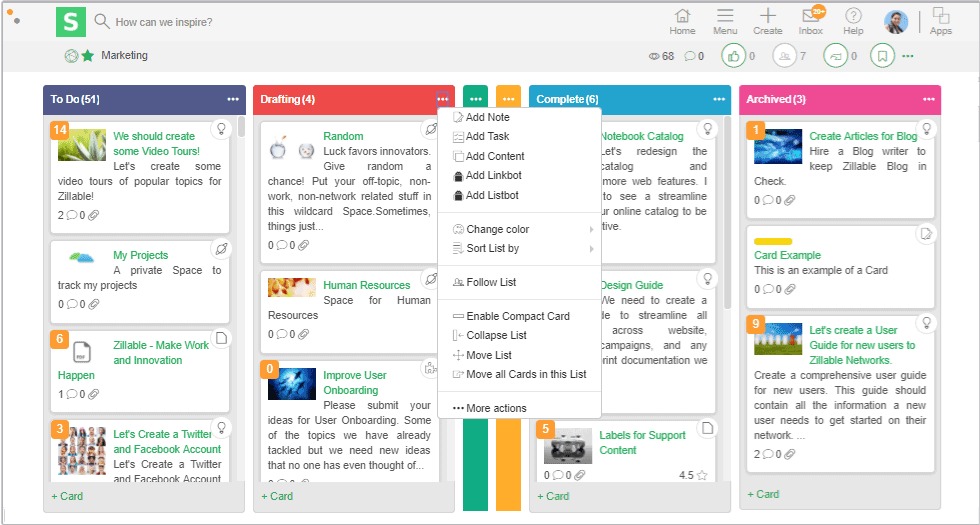Click the Complete list scrollbar
The image size is (980, 525).
727,212
